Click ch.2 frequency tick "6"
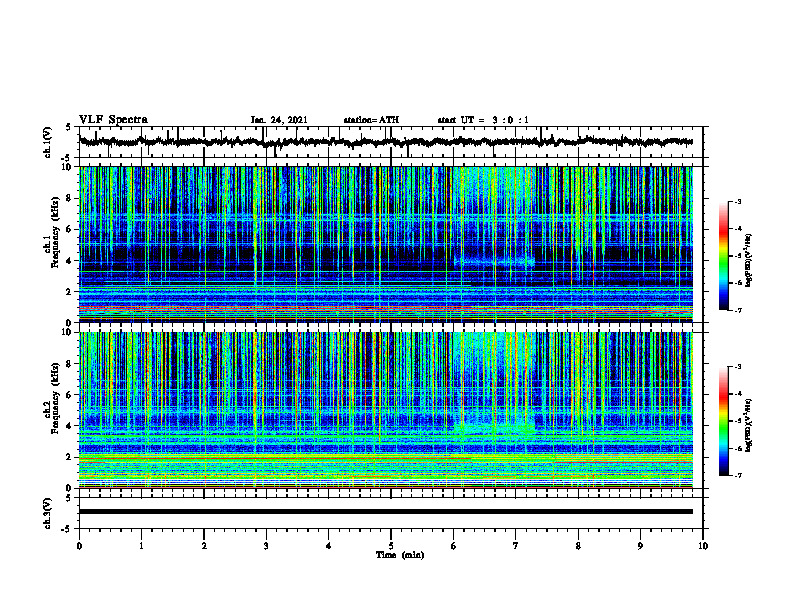Screen dimensions: 792x612 [70, 394]
